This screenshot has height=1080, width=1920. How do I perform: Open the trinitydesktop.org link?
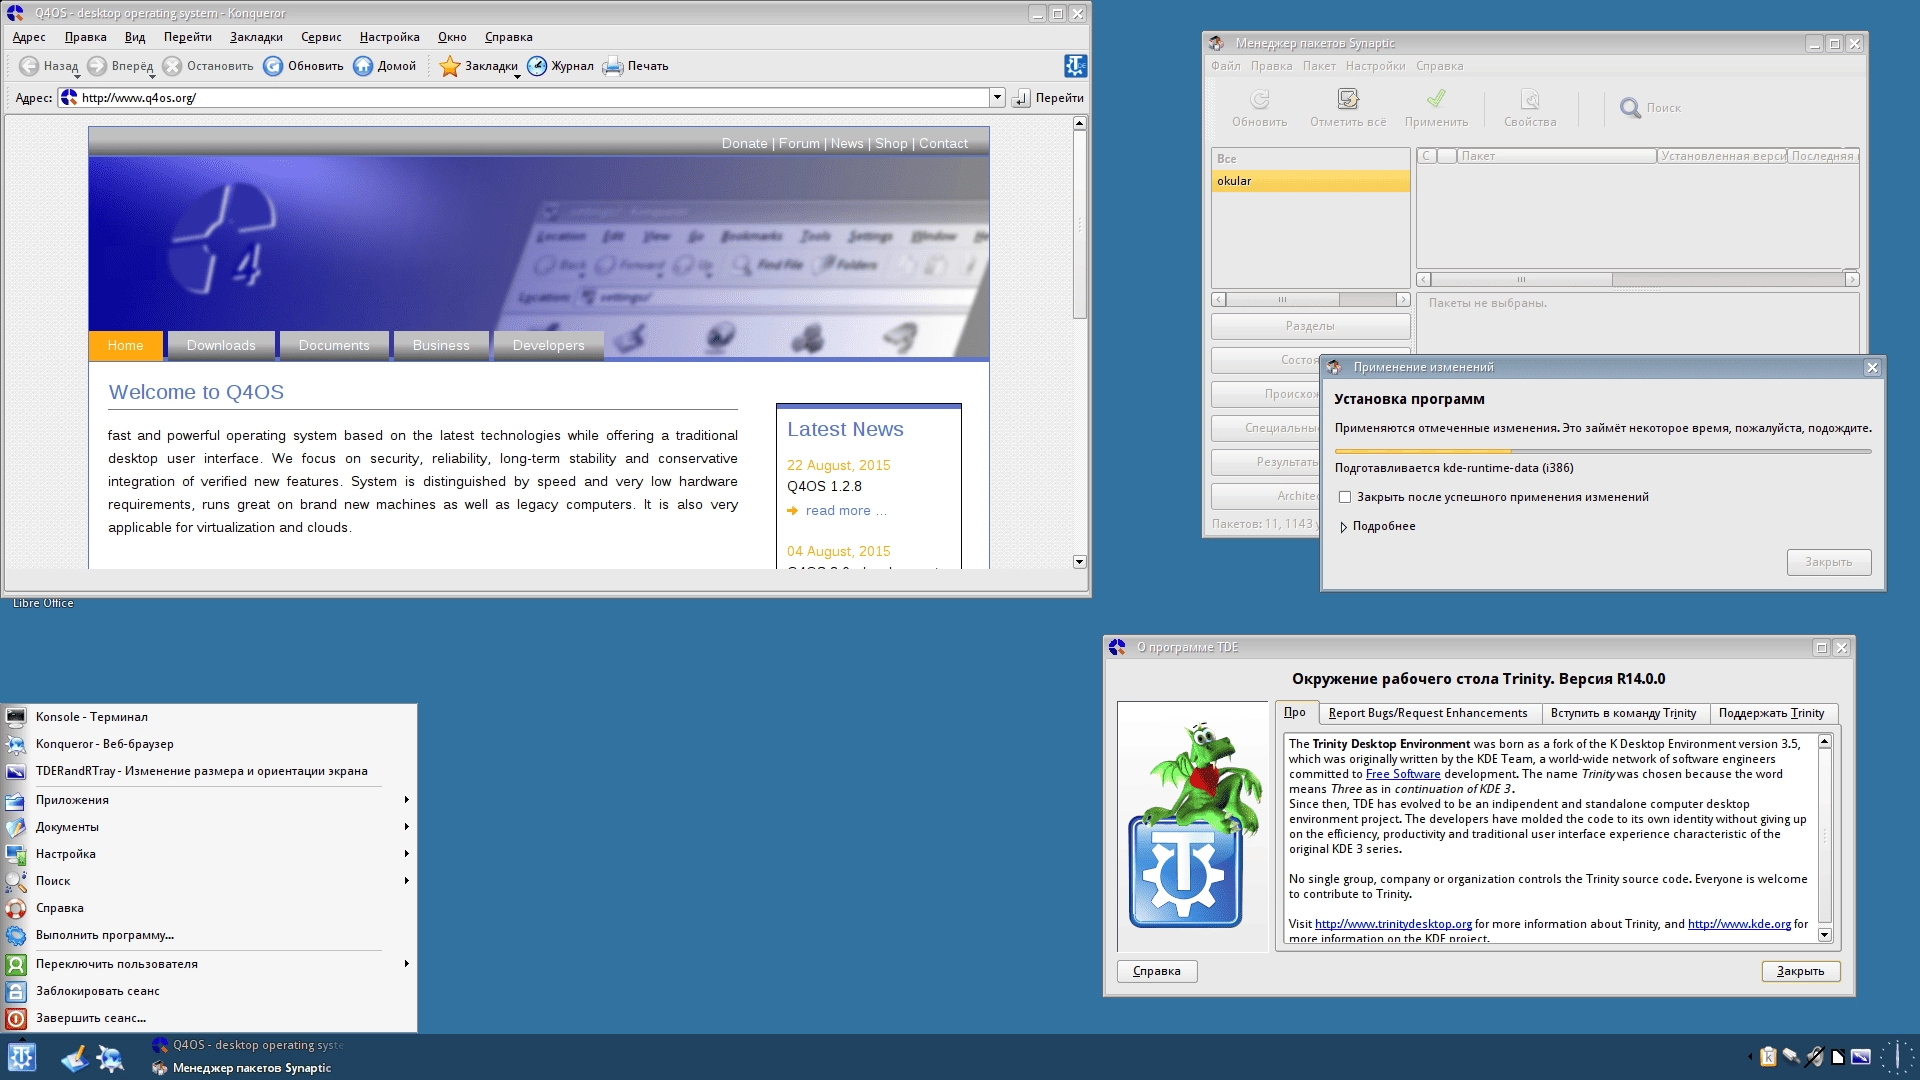pyautogui.click(x=1393, y=924)
